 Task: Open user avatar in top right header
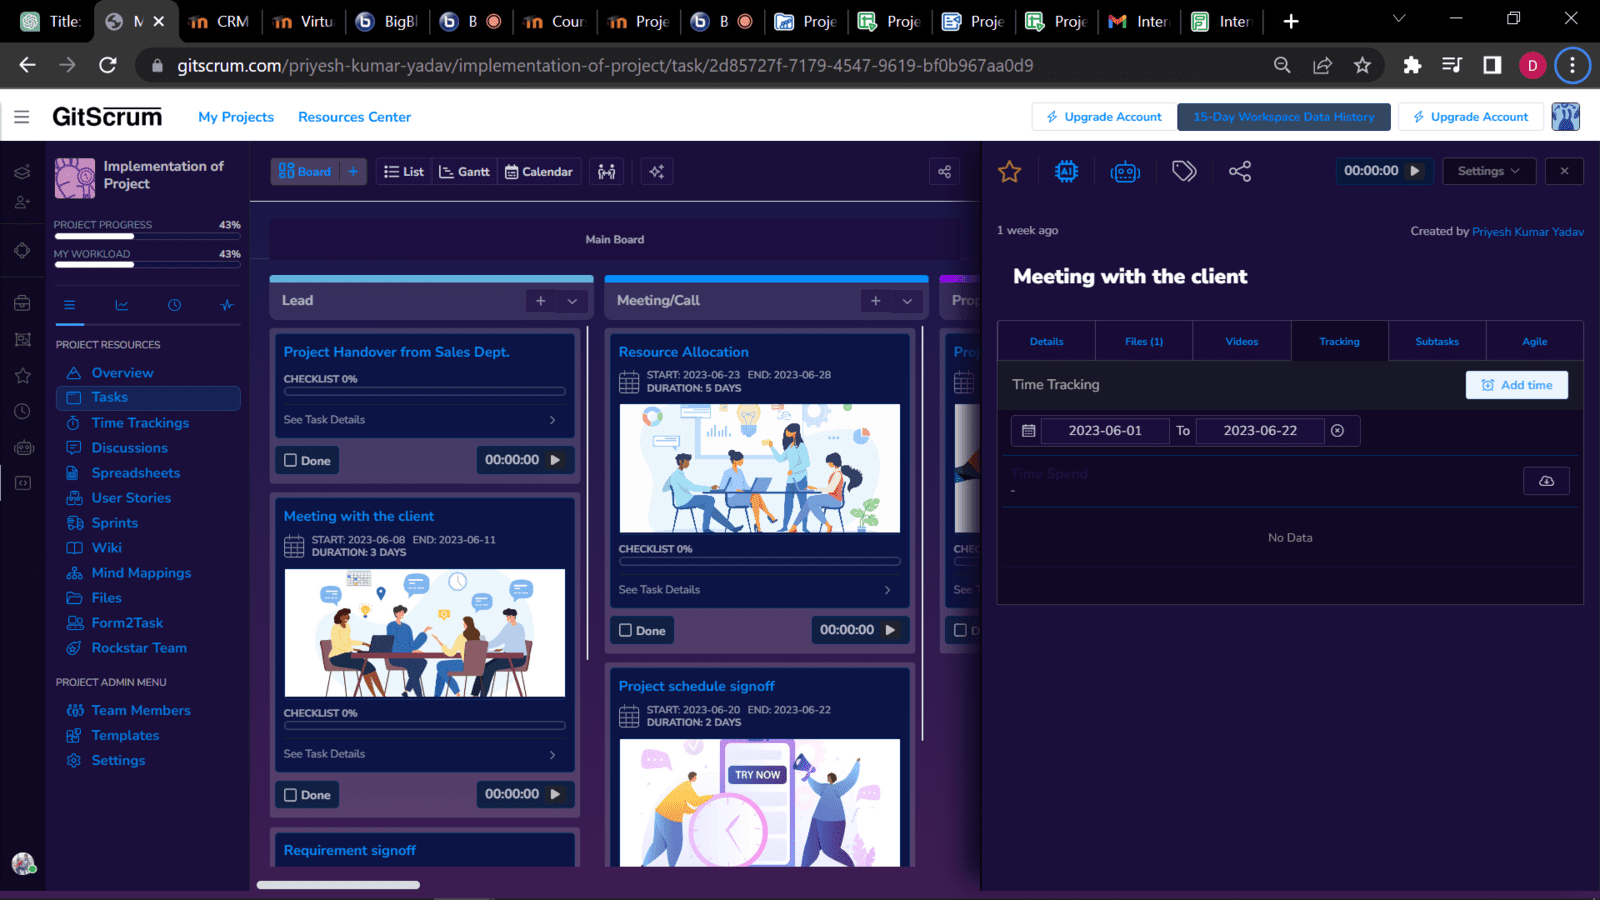(1565, 117)
